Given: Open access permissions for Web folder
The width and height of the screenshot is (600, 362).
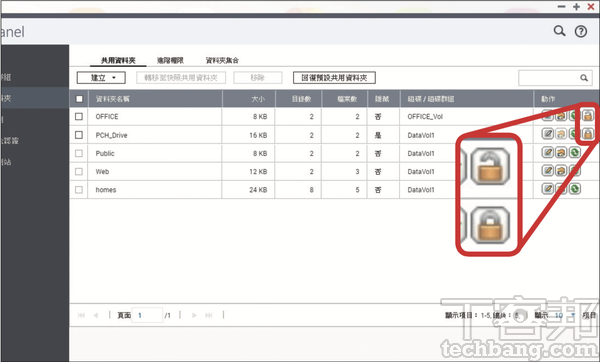Looking at the screenshot, I should pyautogui.click(x=561, y=170).
